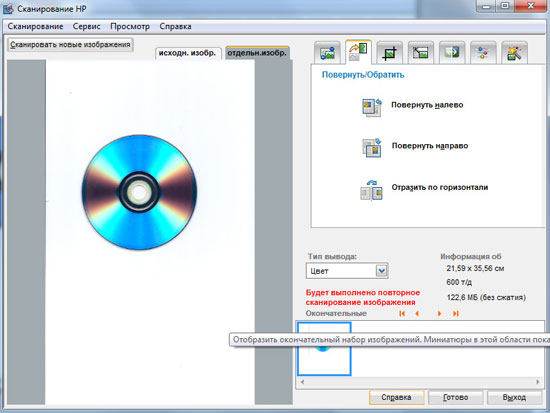Open the Тип вывода dropdown arrow
This screenshot has height=413, width=550.
tap(382, 271)
